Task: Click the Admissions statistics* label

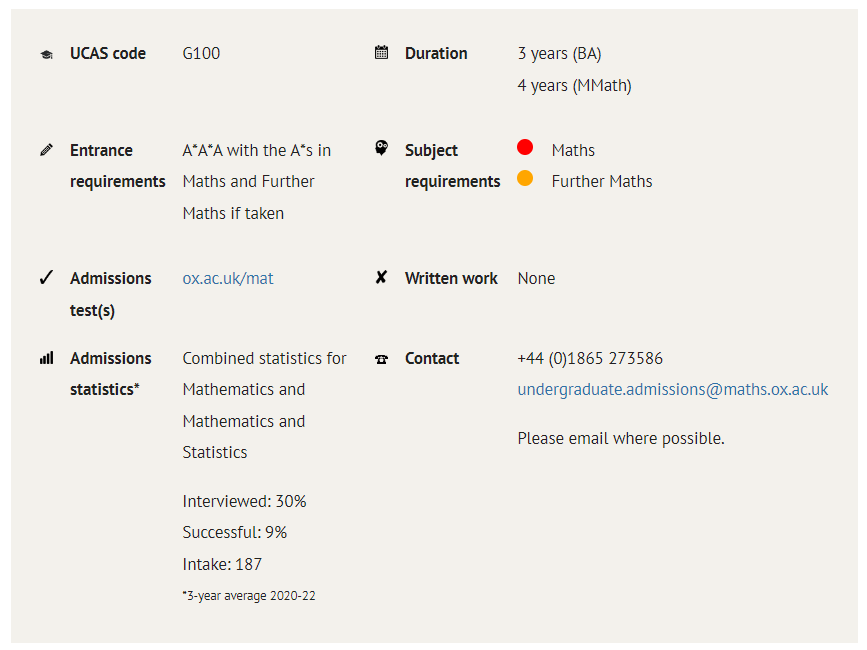Action: [111, 374]
